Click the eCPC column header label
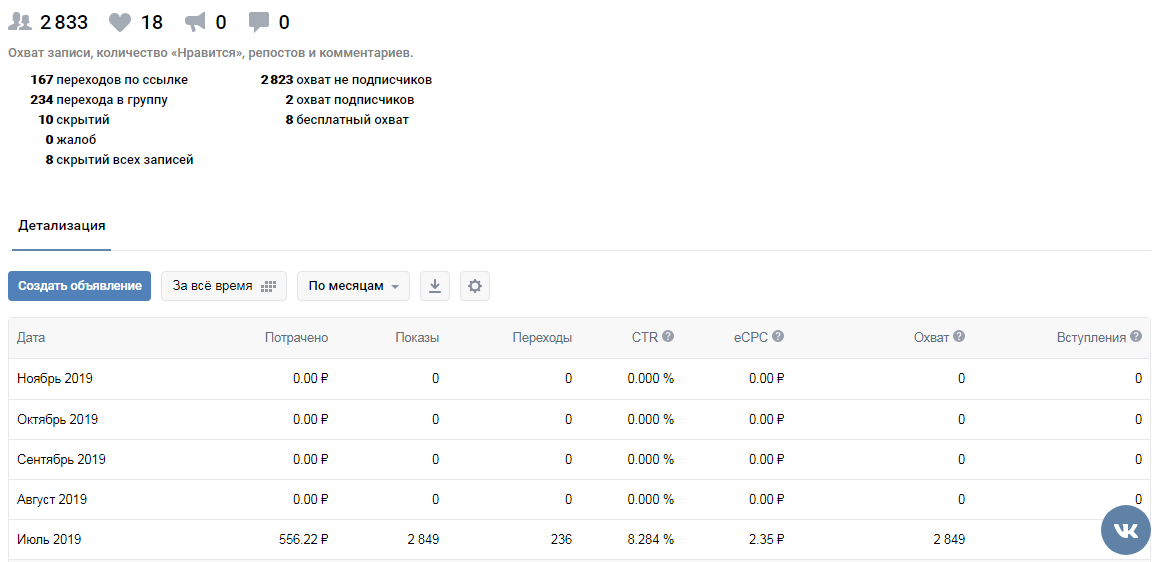 click(751, 338)
